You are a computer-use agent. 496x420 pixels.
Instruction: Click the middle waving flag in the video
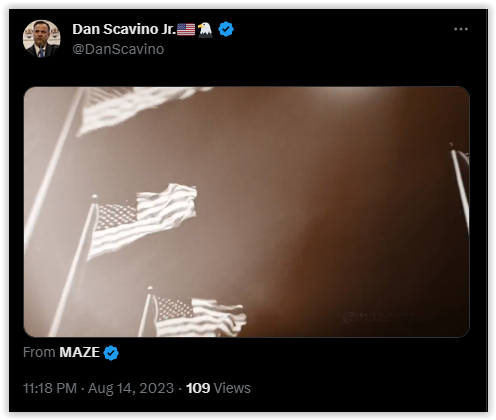(143, 220)
